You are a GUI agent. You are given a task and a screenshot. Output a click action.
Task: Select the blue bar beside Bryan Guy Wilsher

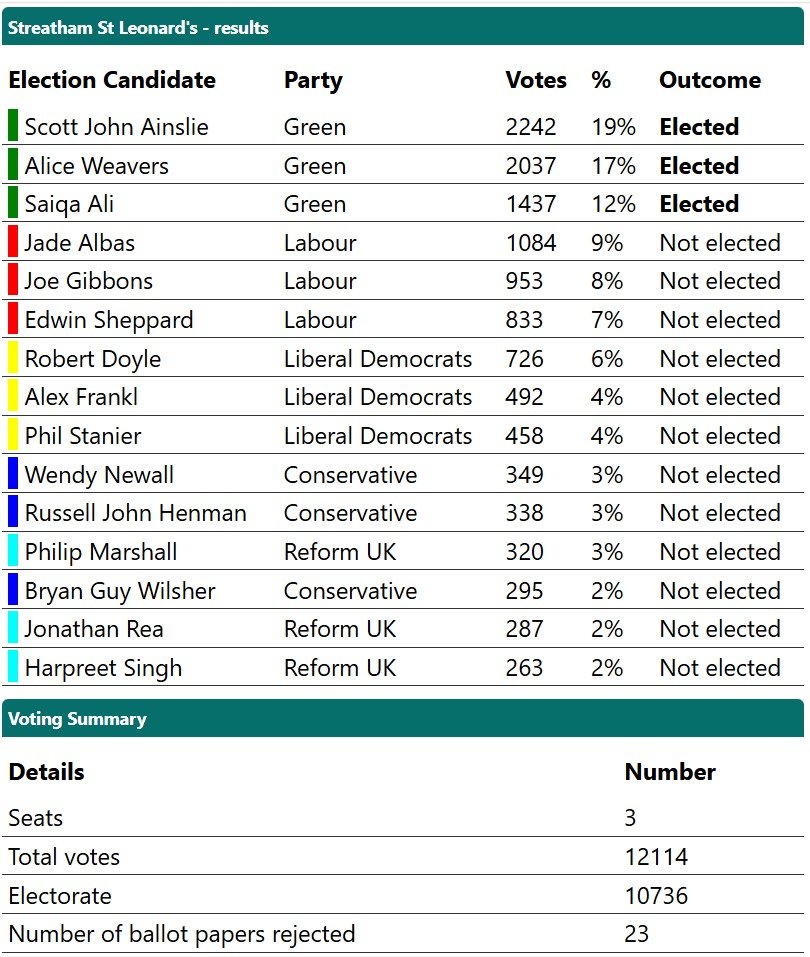pos(12,590)
